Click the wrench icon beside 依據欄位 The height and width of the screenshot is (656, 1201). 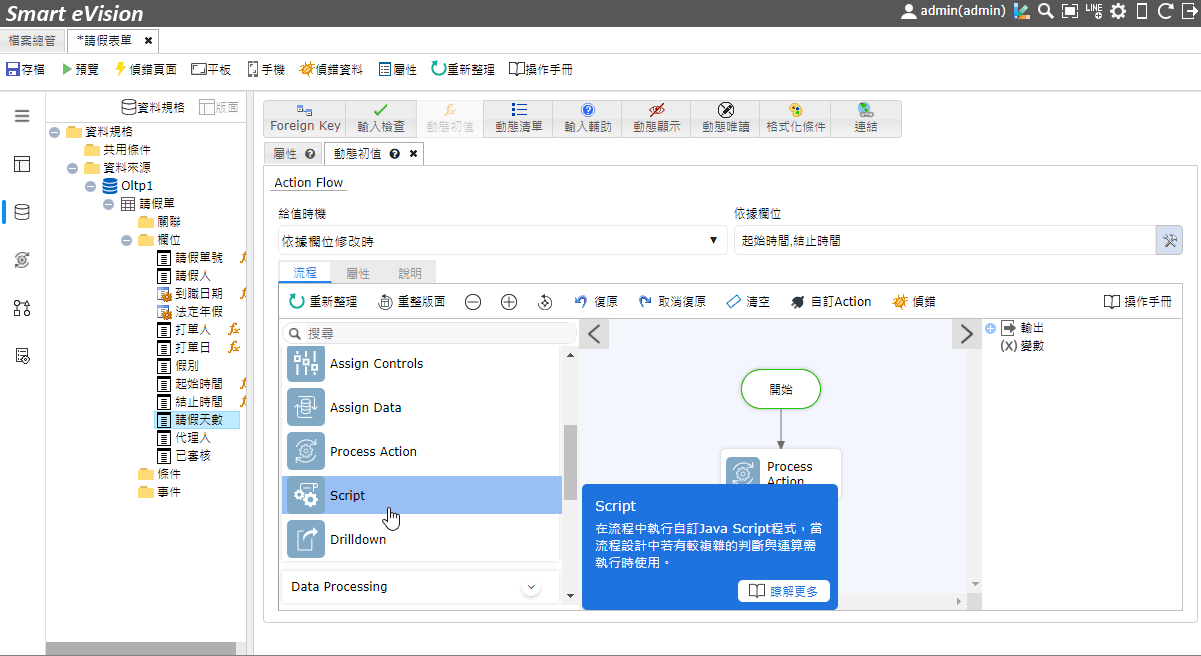pyautogui.click(x=1169, y=240)
